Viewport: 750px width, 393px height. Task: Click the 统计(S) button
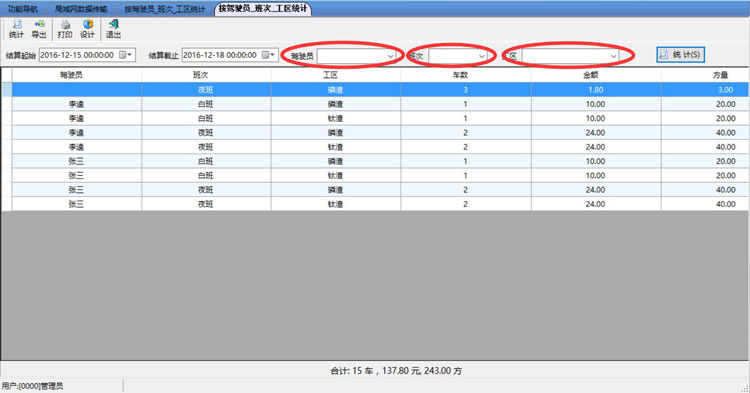click(681, 55)
